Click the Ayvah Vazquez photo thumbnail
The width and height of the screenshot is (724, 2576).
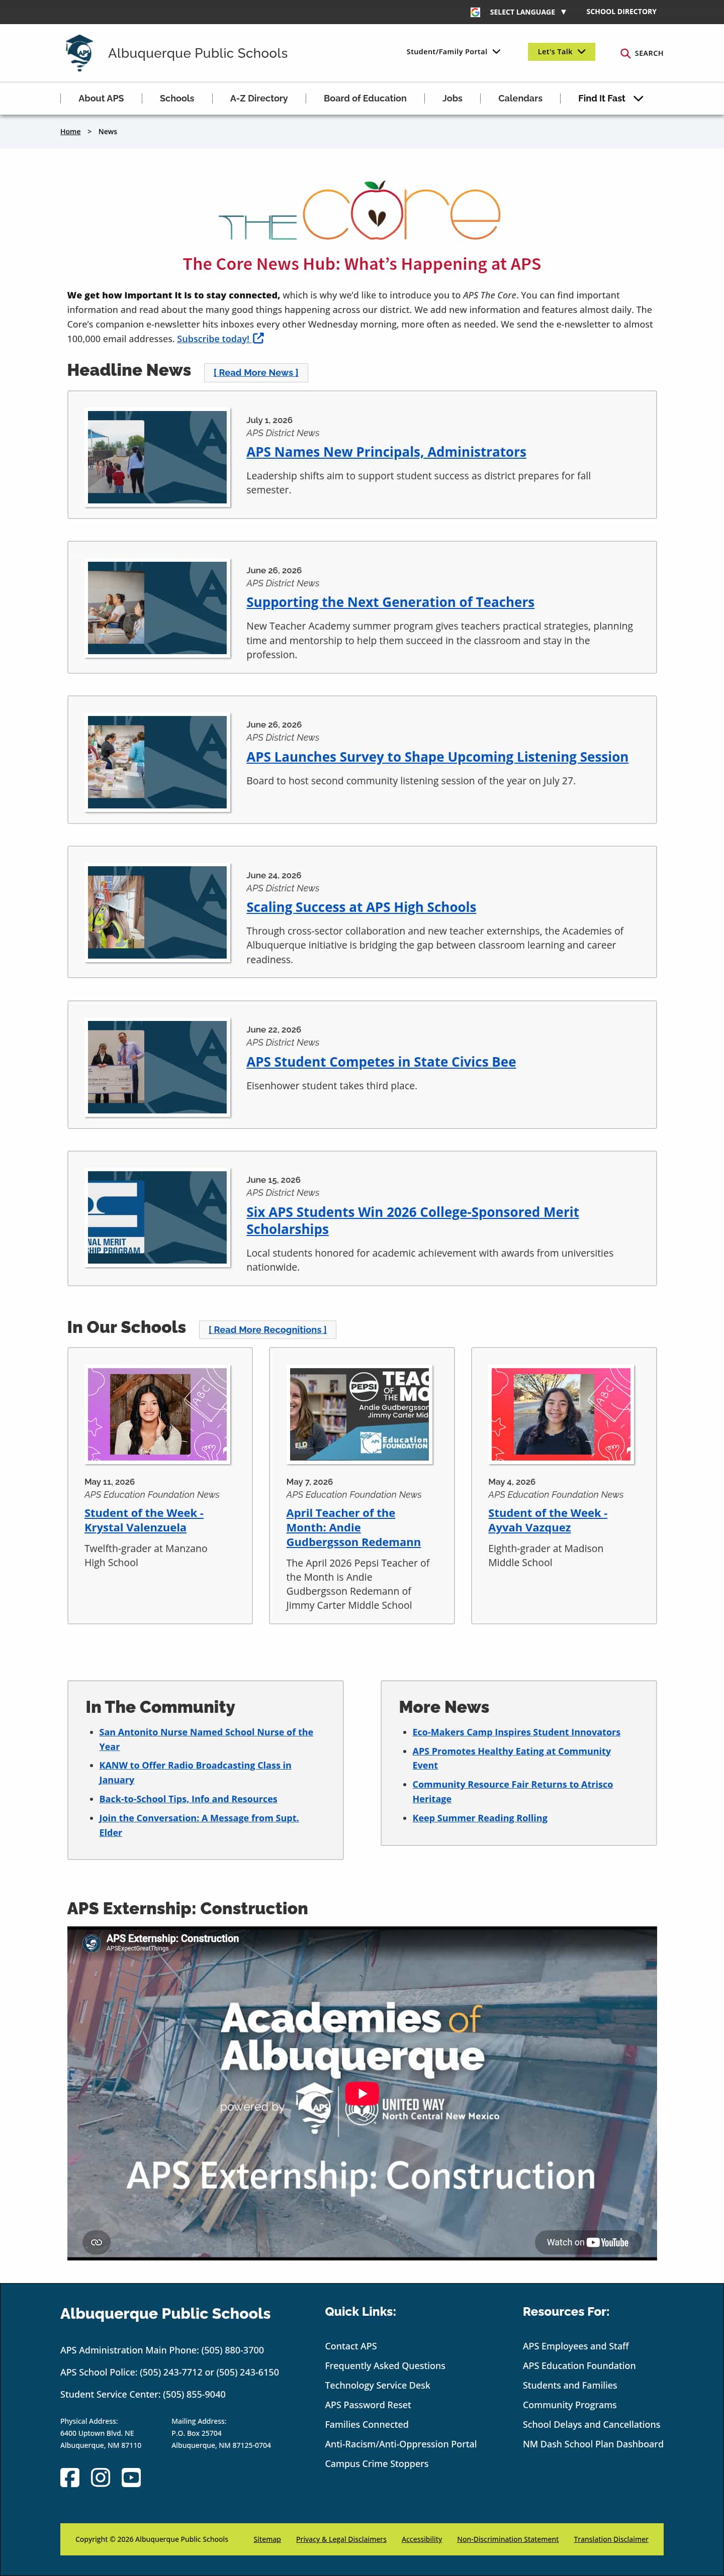561,1415
